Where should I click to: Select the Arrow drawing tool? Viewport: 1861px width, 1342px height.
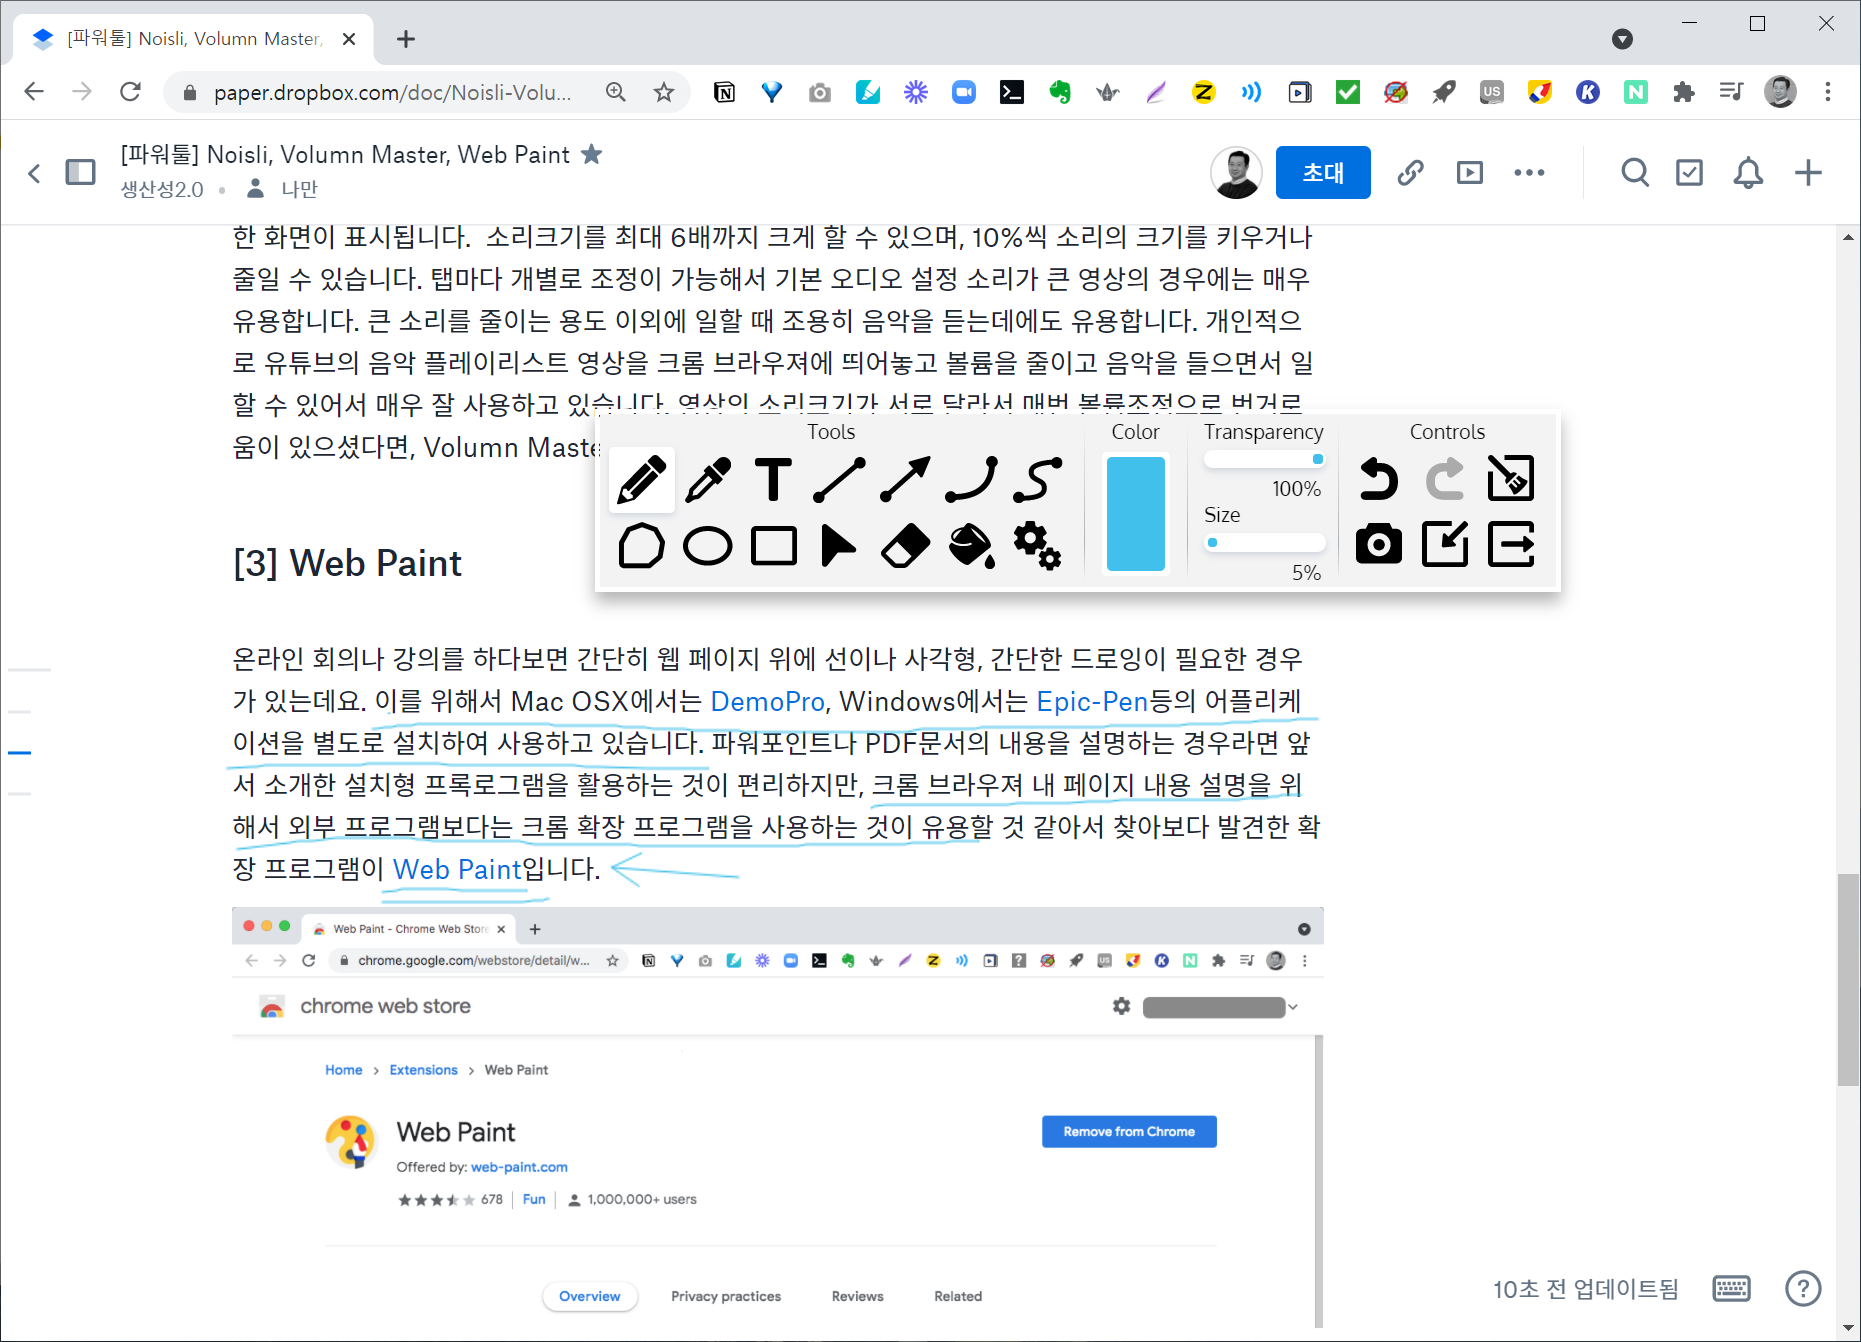(x=905, y=479)
